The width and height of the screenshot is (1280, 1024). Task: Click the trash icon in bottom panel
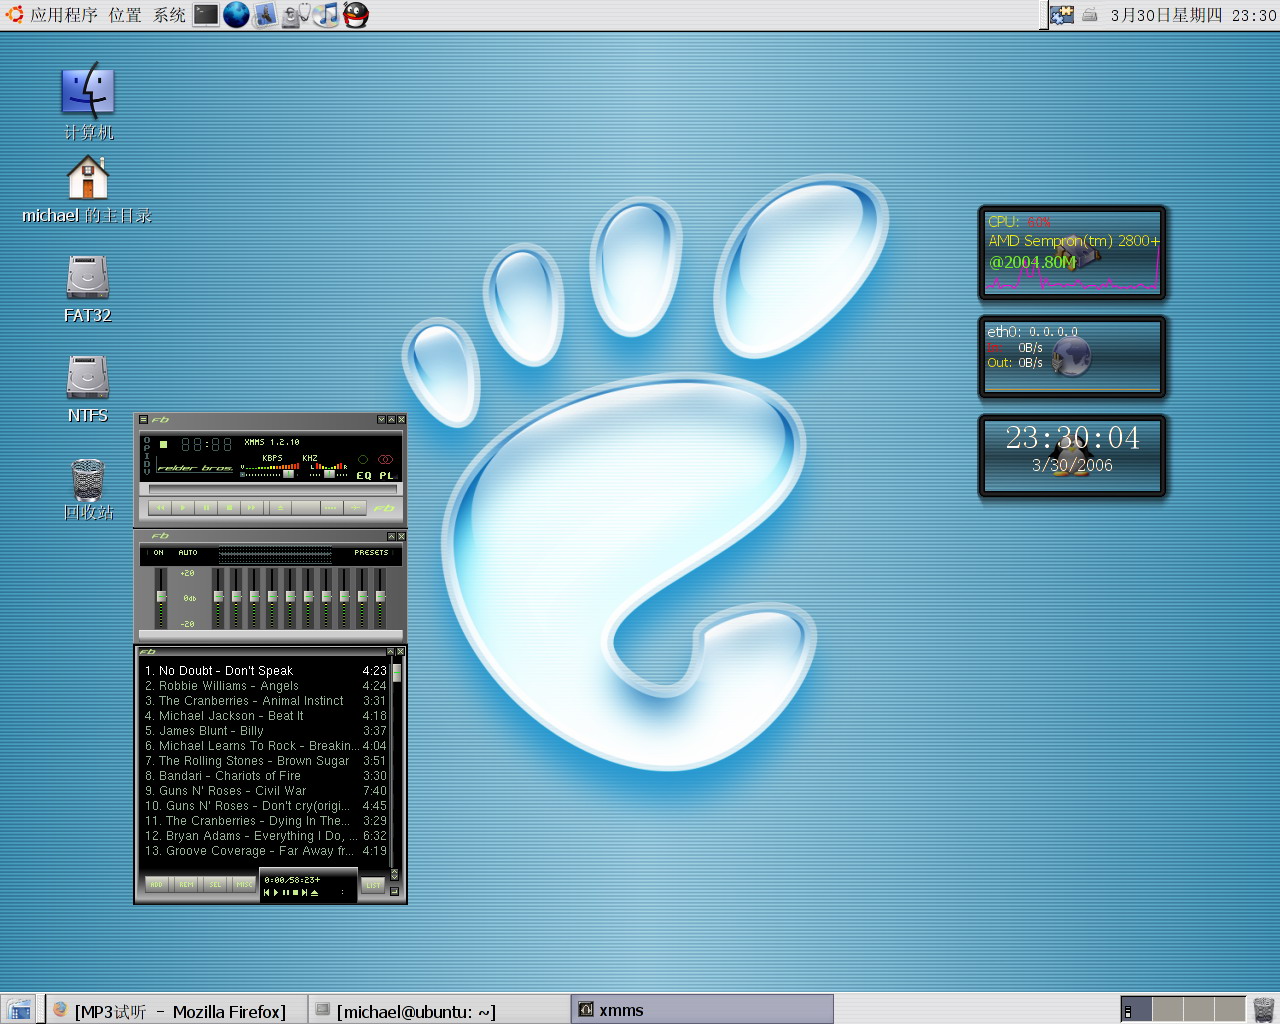click(1264, 1009)
